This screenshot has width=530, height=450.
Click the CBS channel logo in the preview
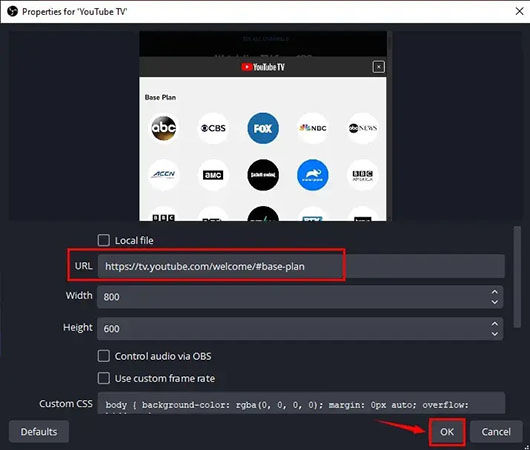coord(213,128)
